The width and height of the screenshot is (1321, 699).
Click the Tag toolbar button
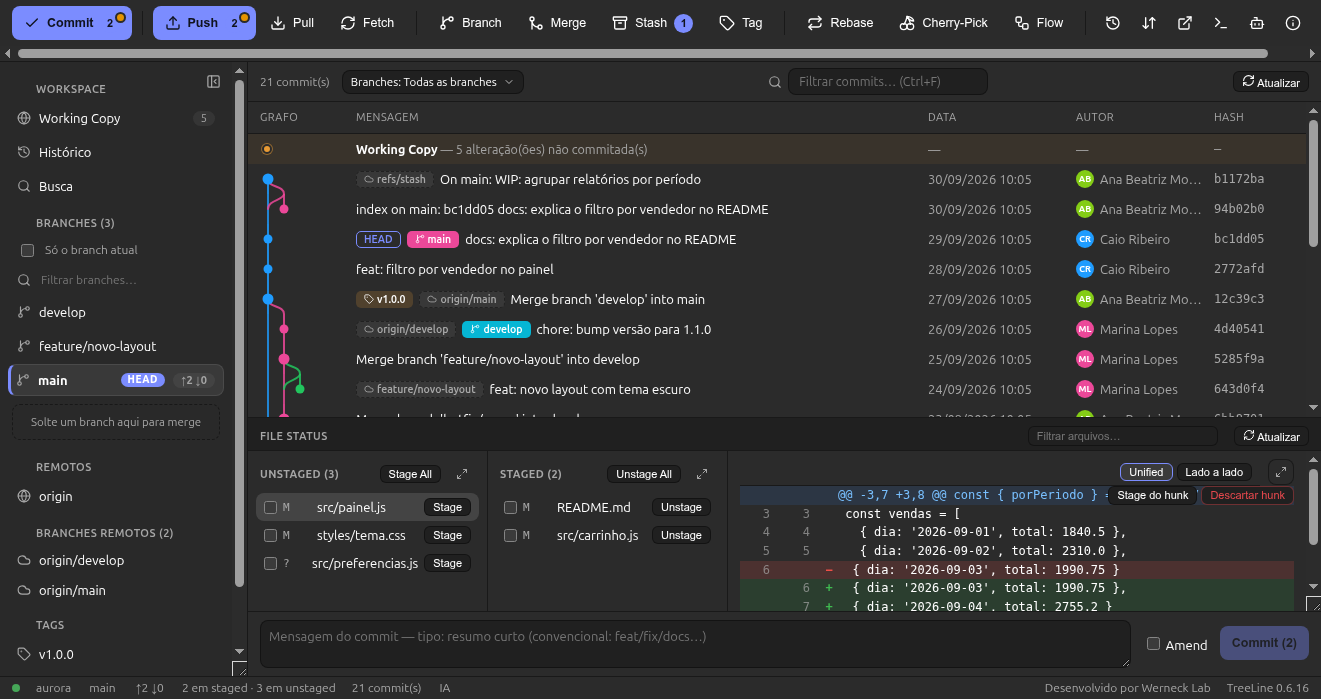(x=741, y=23)
